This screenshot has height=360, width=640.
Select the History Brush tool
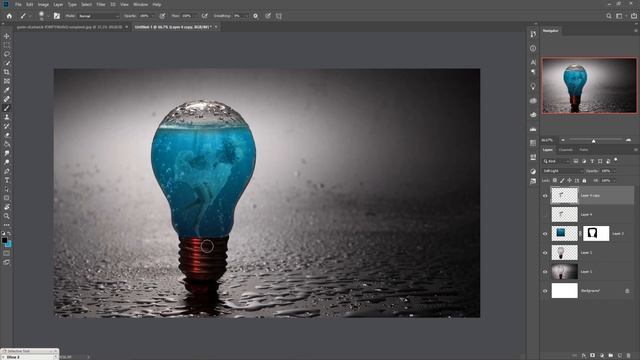[7, 126]
